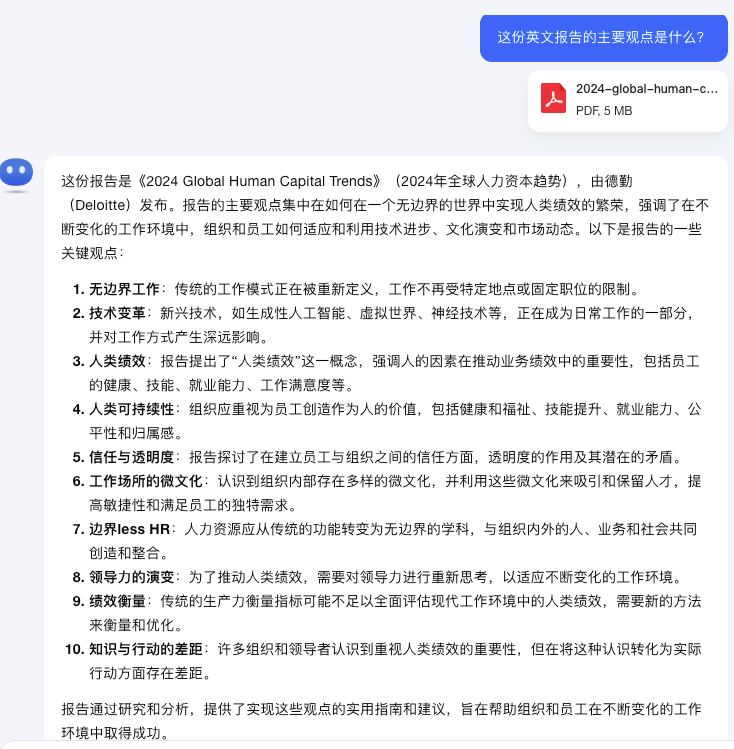Click list item '知识与行动的差距' heading

coord(146,649)
